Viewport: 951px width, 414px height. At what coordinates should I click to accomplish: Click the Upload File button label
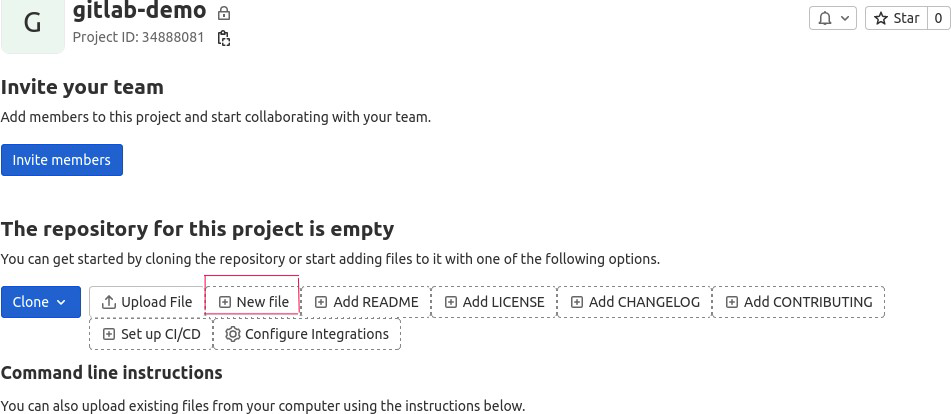156,302
